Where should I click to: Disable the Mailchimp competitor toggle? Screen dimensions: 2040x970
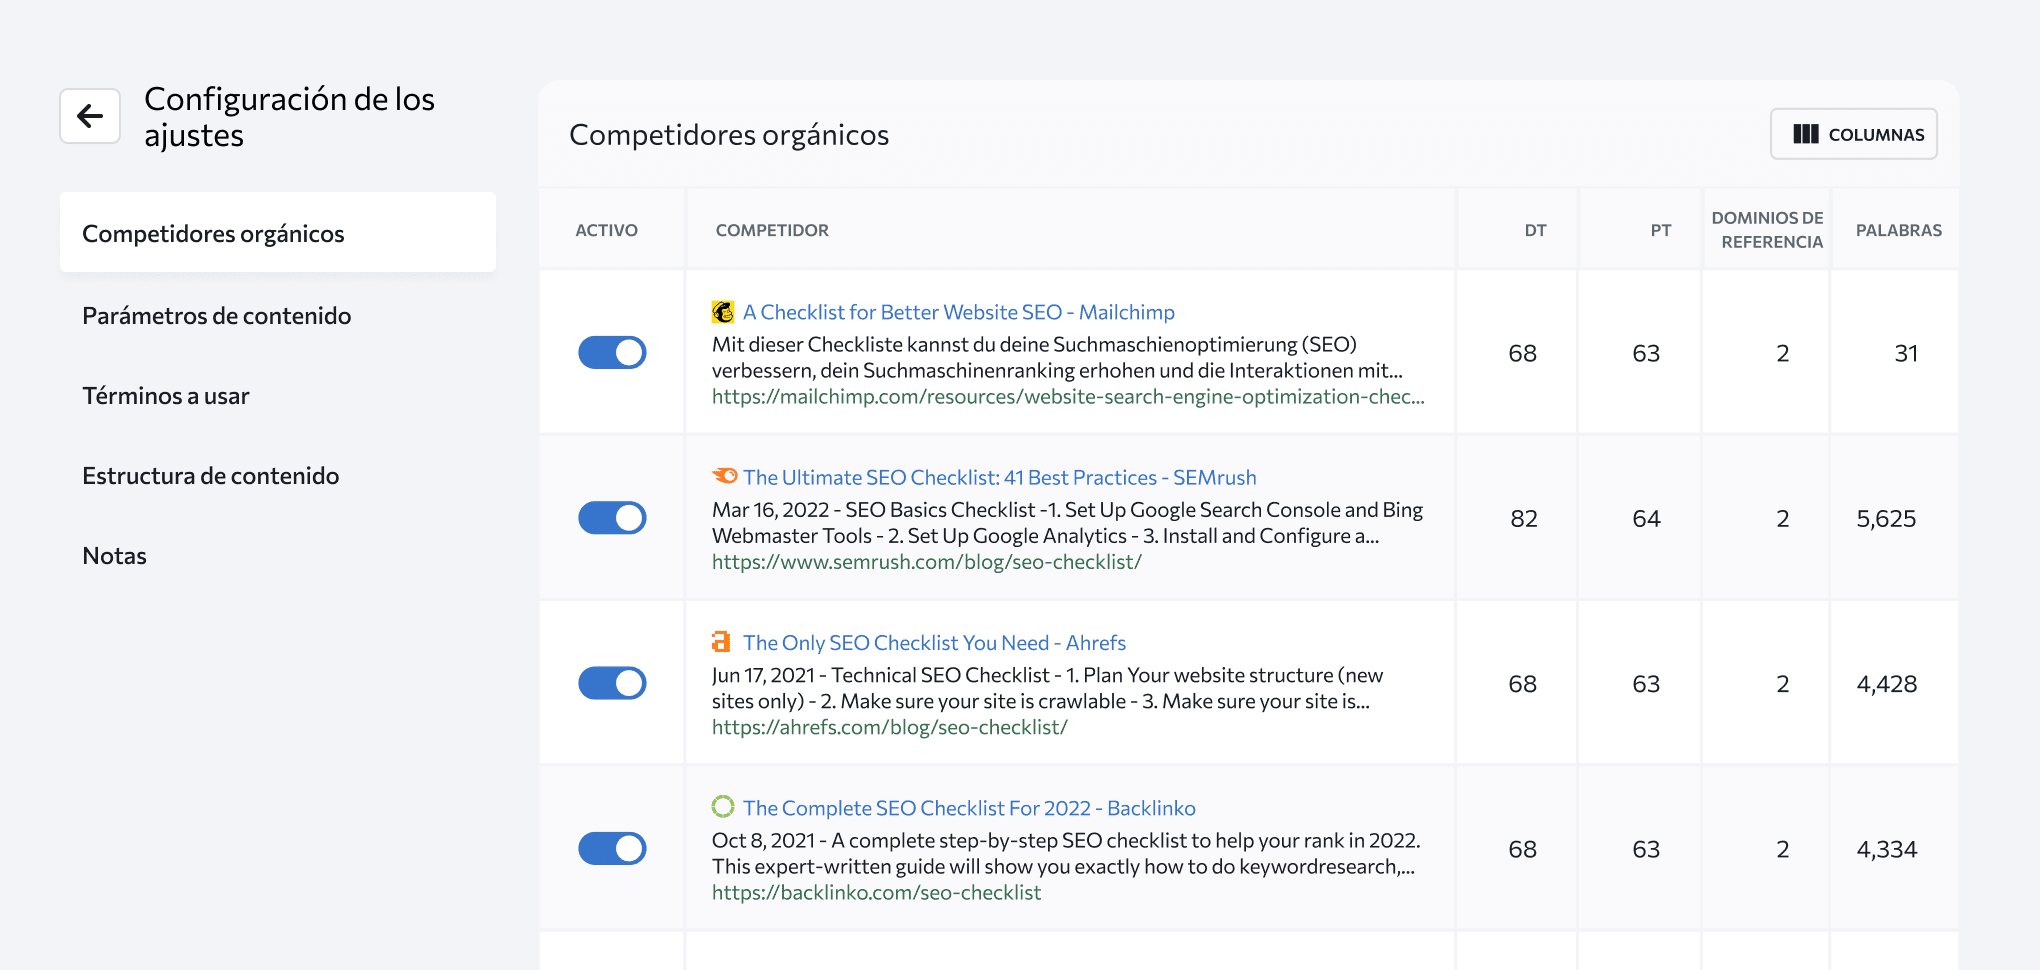(x=612, y=353)
